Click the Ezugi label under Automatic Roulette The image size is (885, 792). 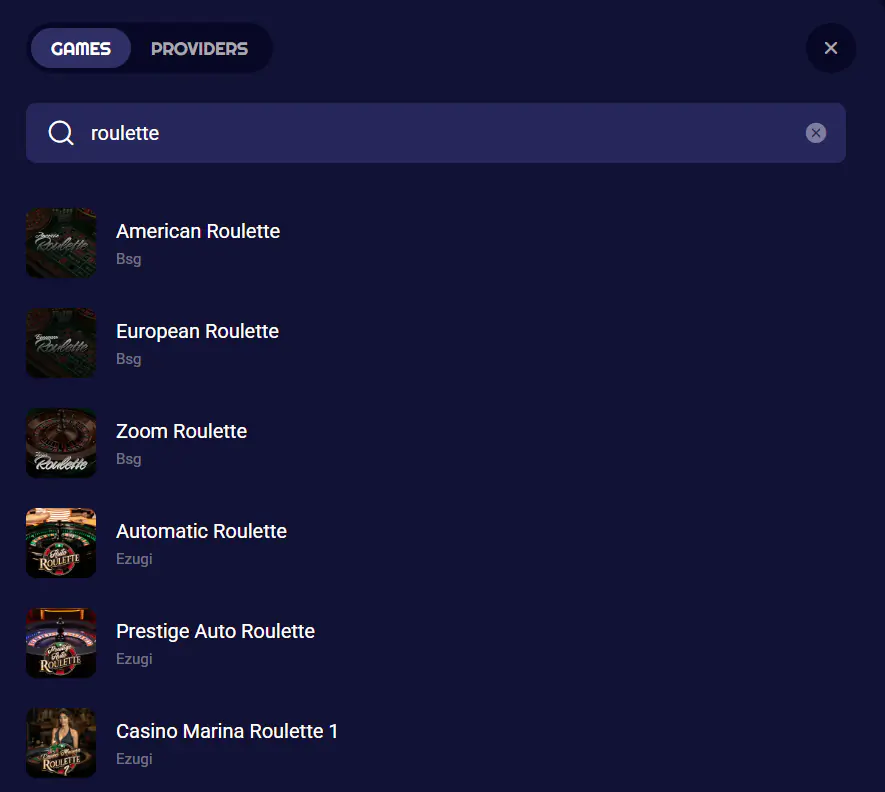(134, 559)
